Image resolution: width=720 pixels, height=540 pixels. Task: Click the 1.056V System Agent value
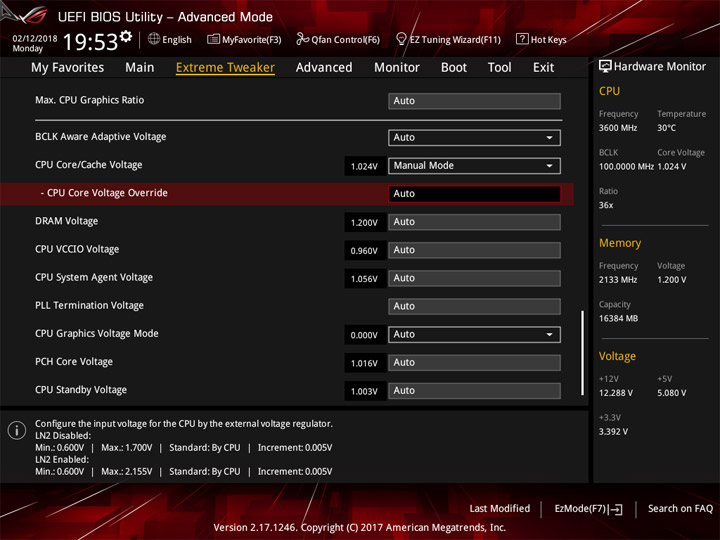coord(364,279)
